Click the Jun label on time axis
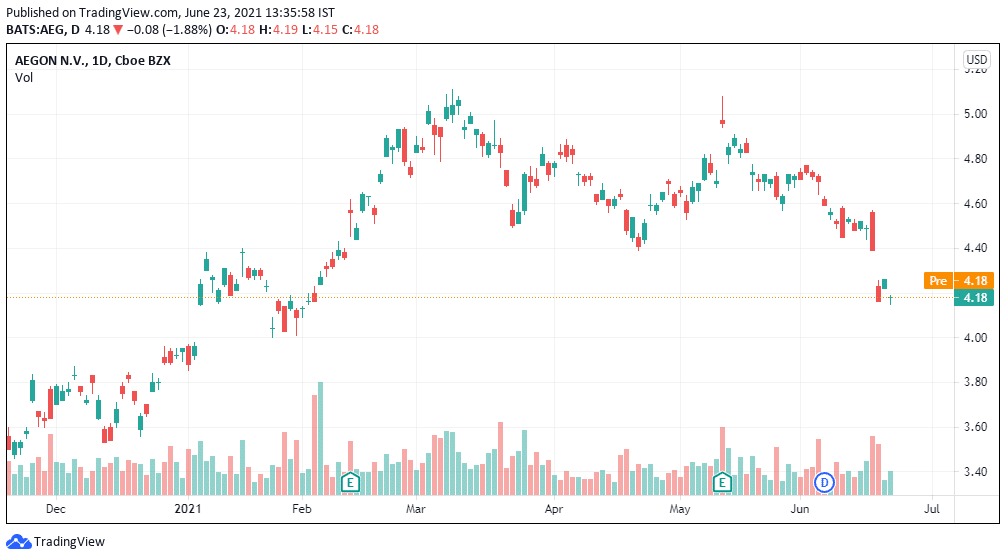1006x560 pixels. coord(799,509)
